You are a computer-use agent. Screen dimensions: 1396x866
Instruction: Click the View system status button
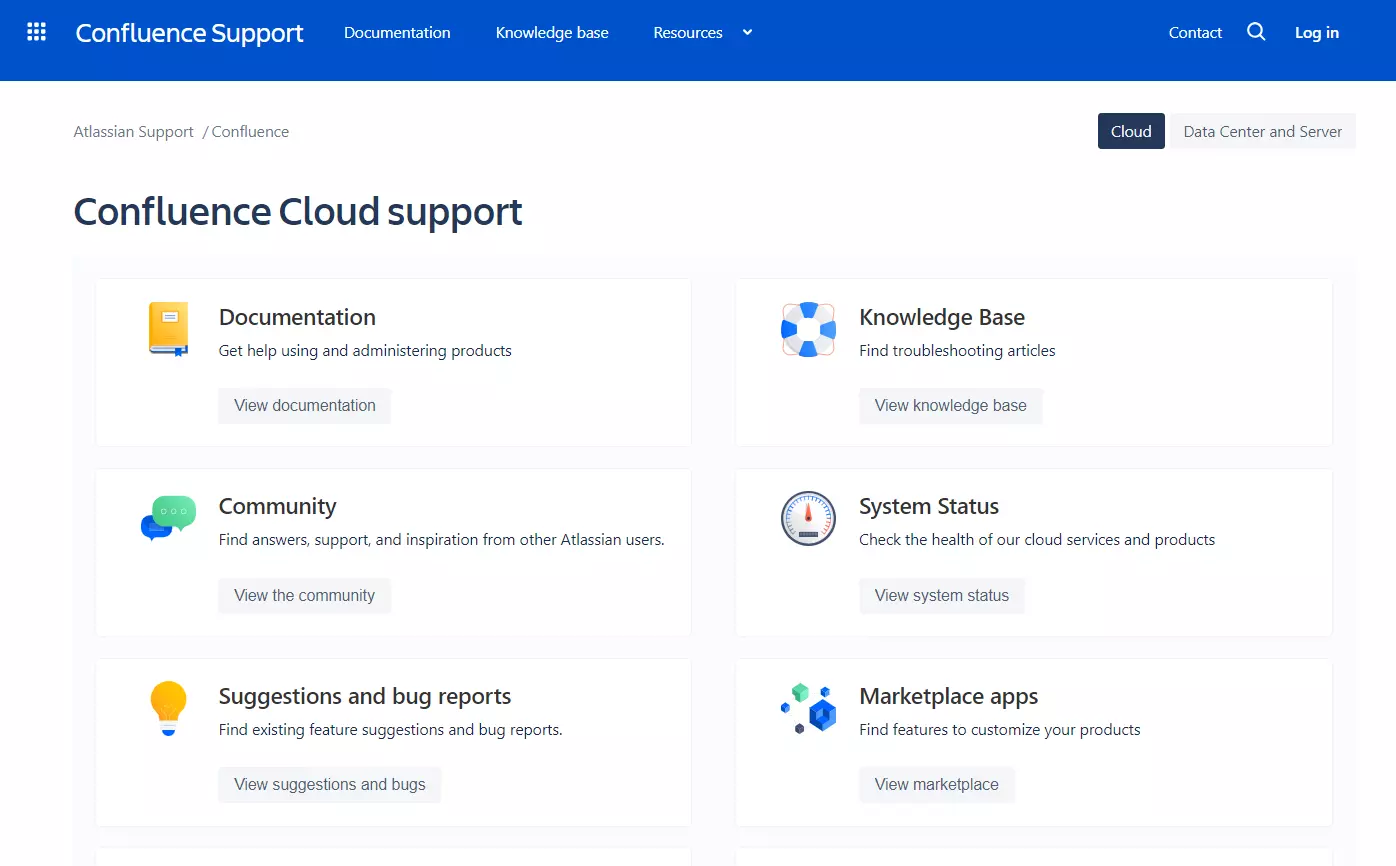click(942, 595)
